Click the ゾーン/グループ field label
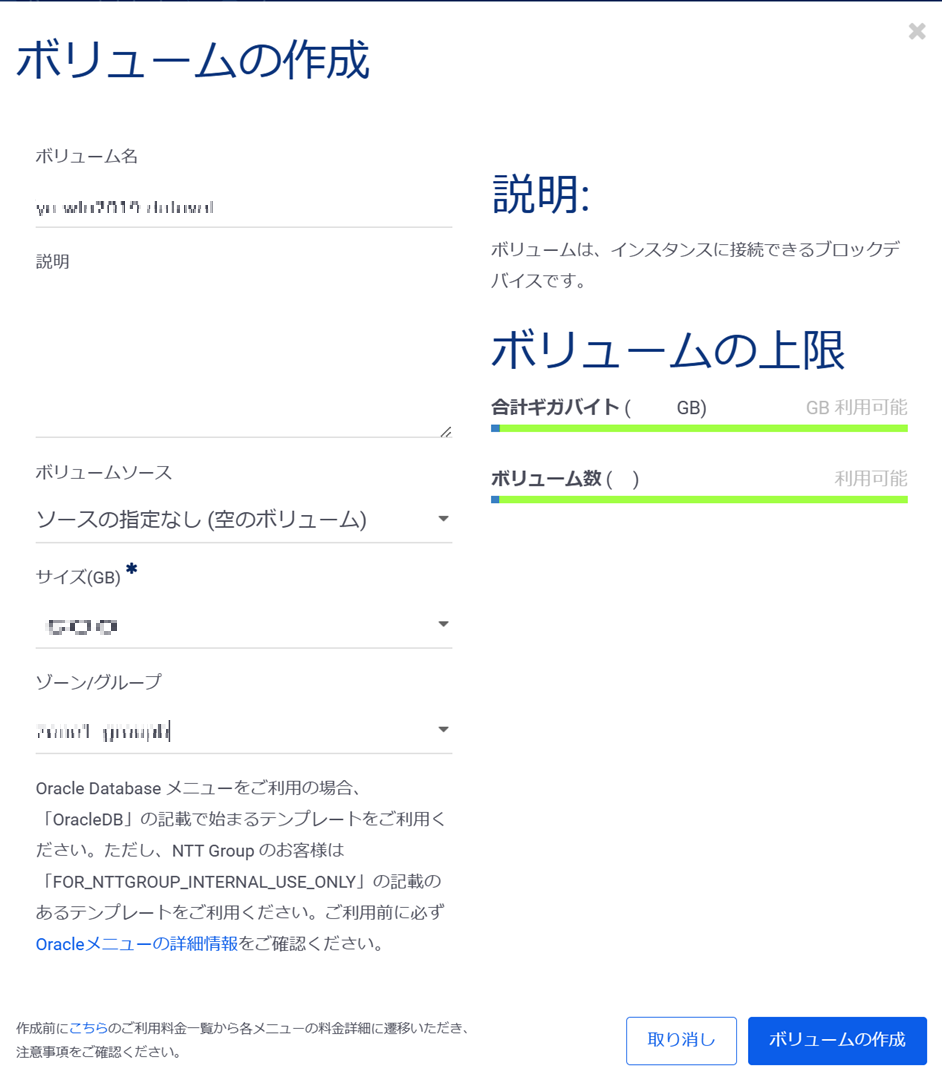The image size is (942, 1080). point(98,682)
